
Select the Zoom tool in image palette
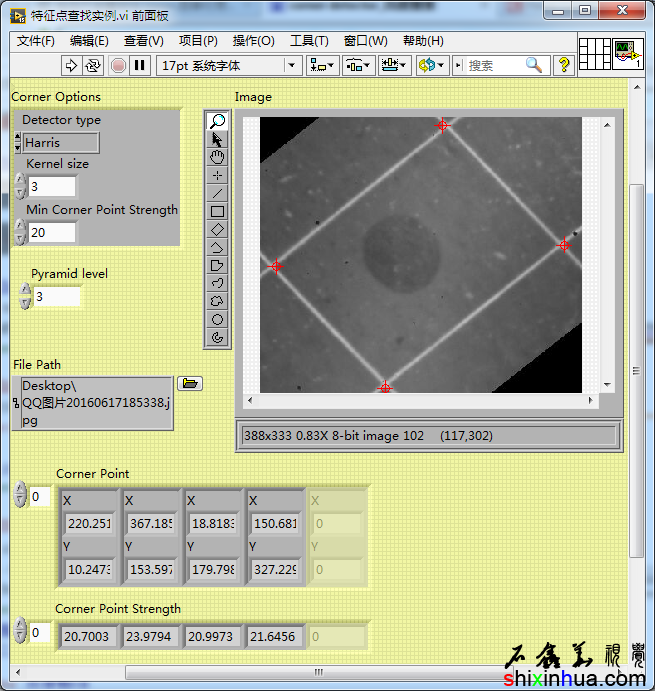pyautogui.click(x=217, y=121)
